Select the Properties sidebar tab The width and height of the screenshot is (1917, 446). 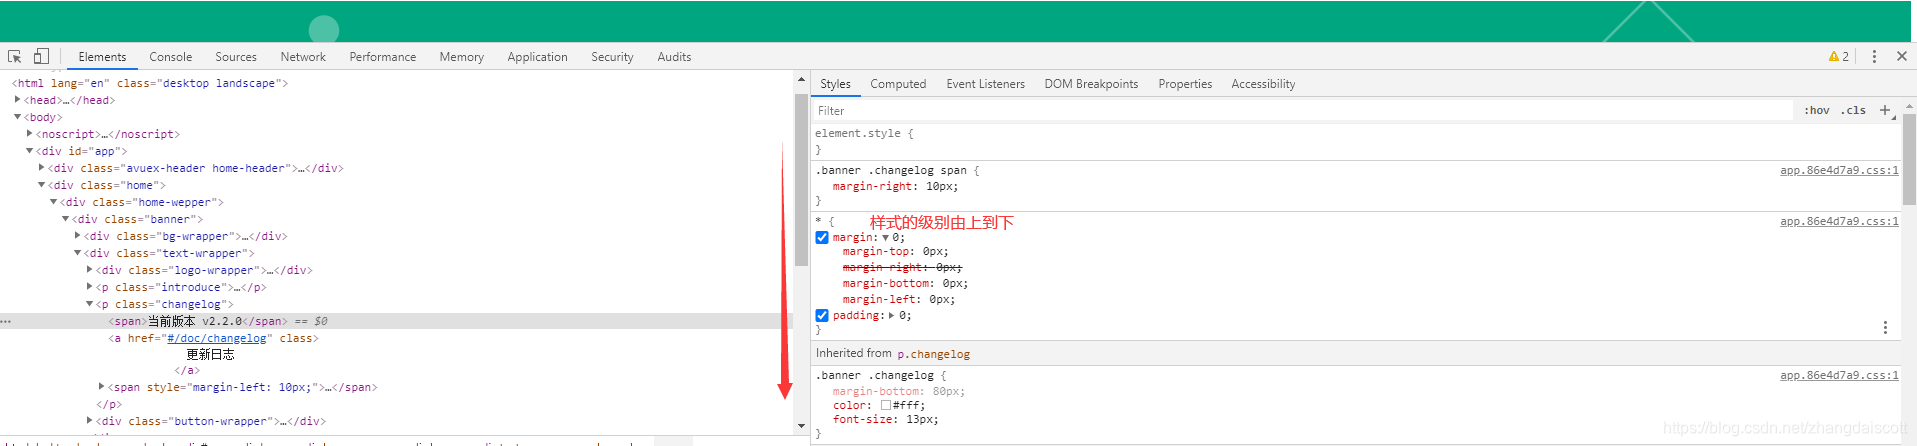(x=1185, y=84)
